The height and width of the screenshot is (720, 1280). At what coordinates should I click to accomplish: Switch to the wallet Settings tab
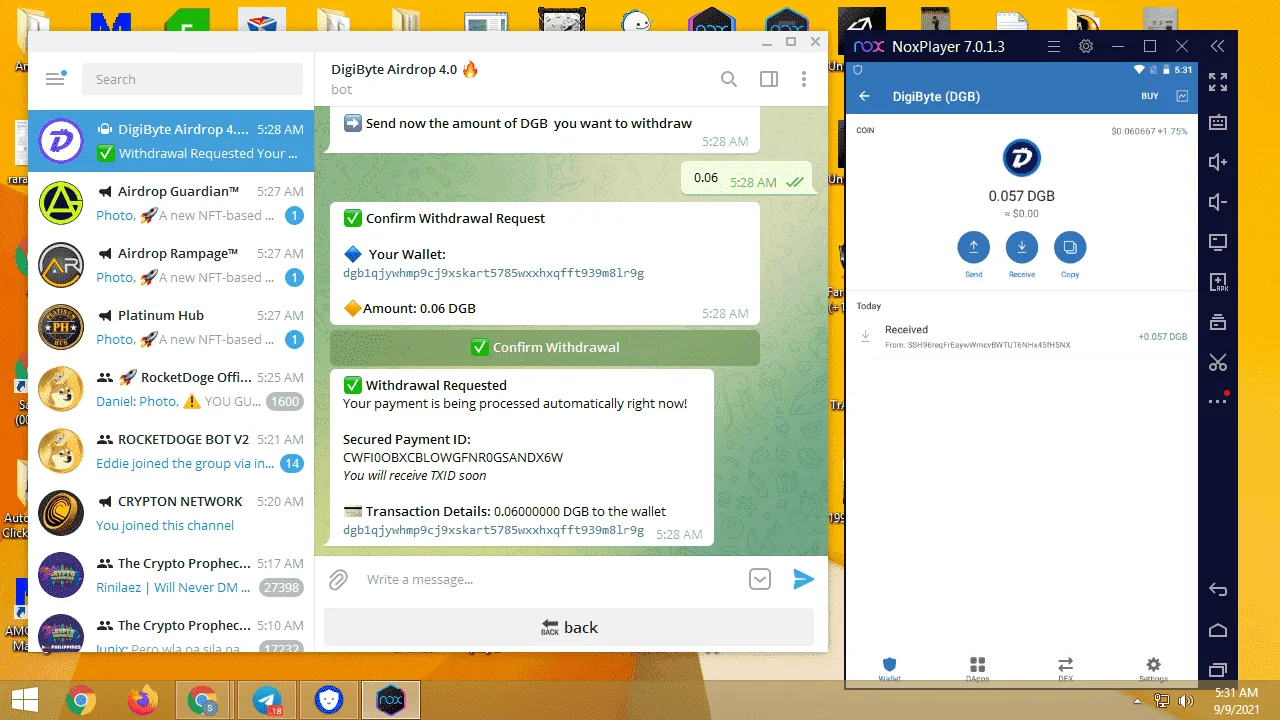point(1153,669)
